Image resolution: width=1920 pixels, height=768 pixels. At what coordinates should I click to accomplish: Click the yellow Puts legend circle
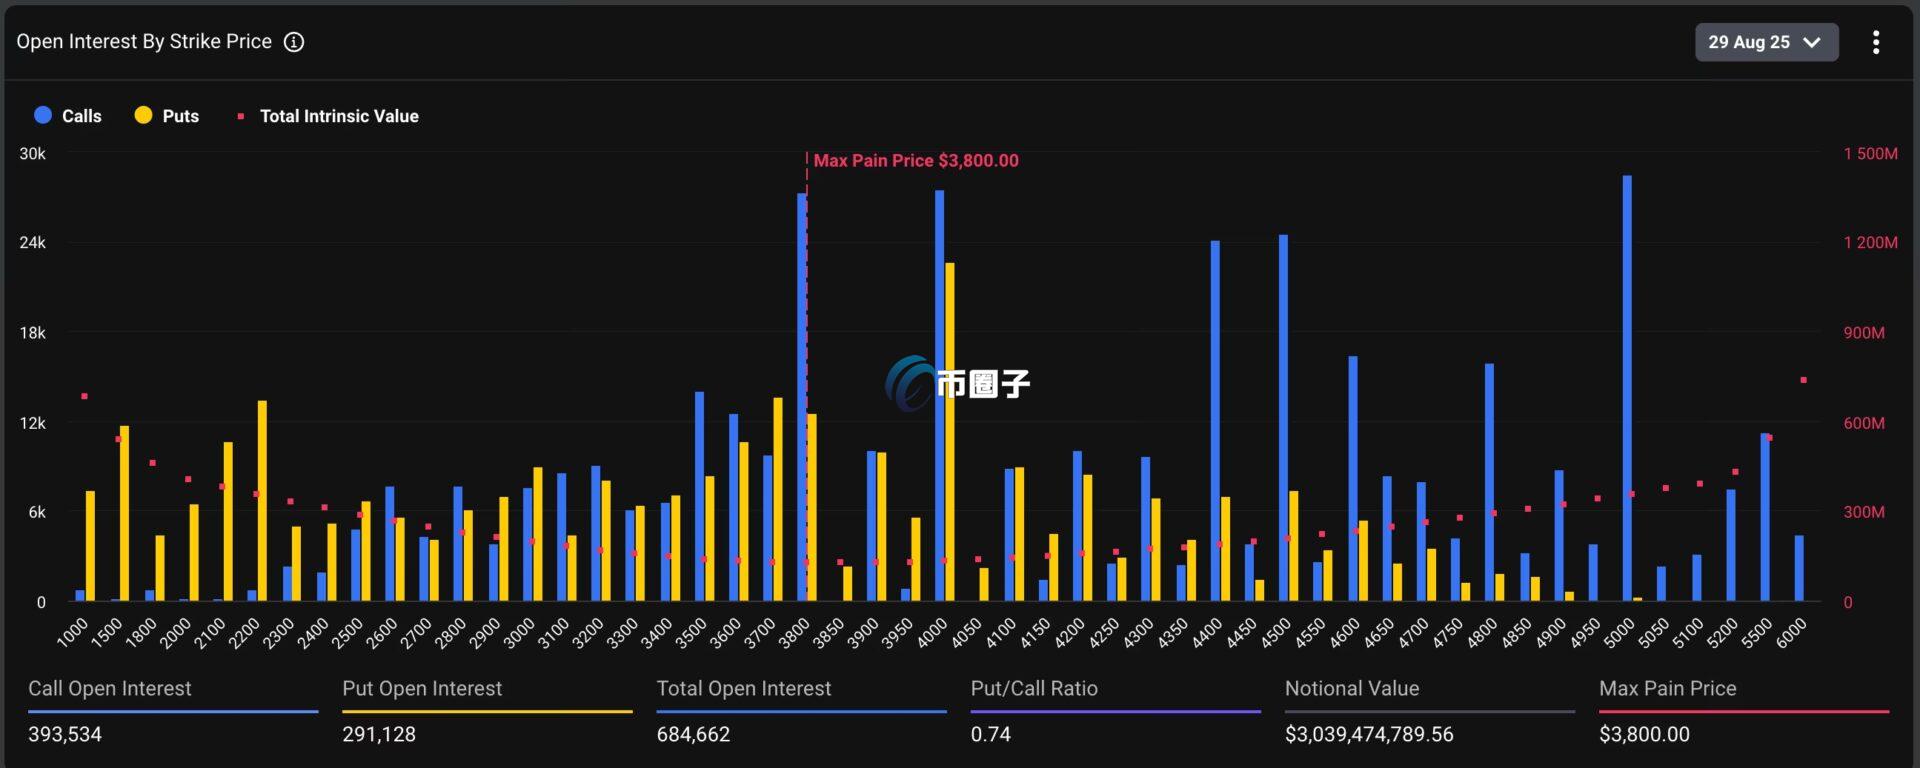click(143, 115)
